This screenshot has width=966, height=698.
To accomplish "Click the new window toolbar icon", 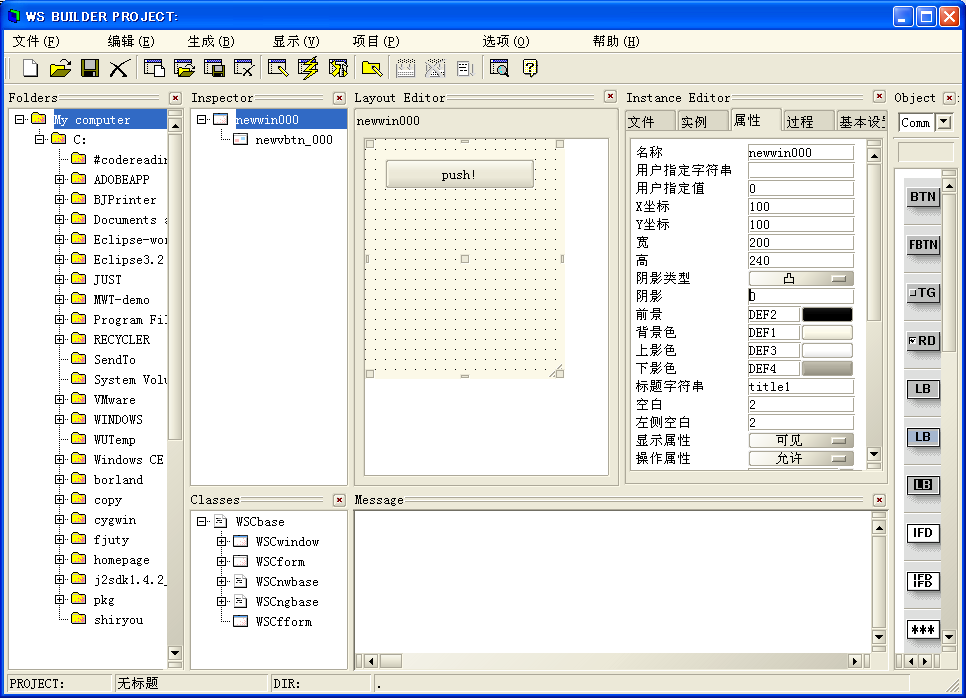I will click(154, 68).
